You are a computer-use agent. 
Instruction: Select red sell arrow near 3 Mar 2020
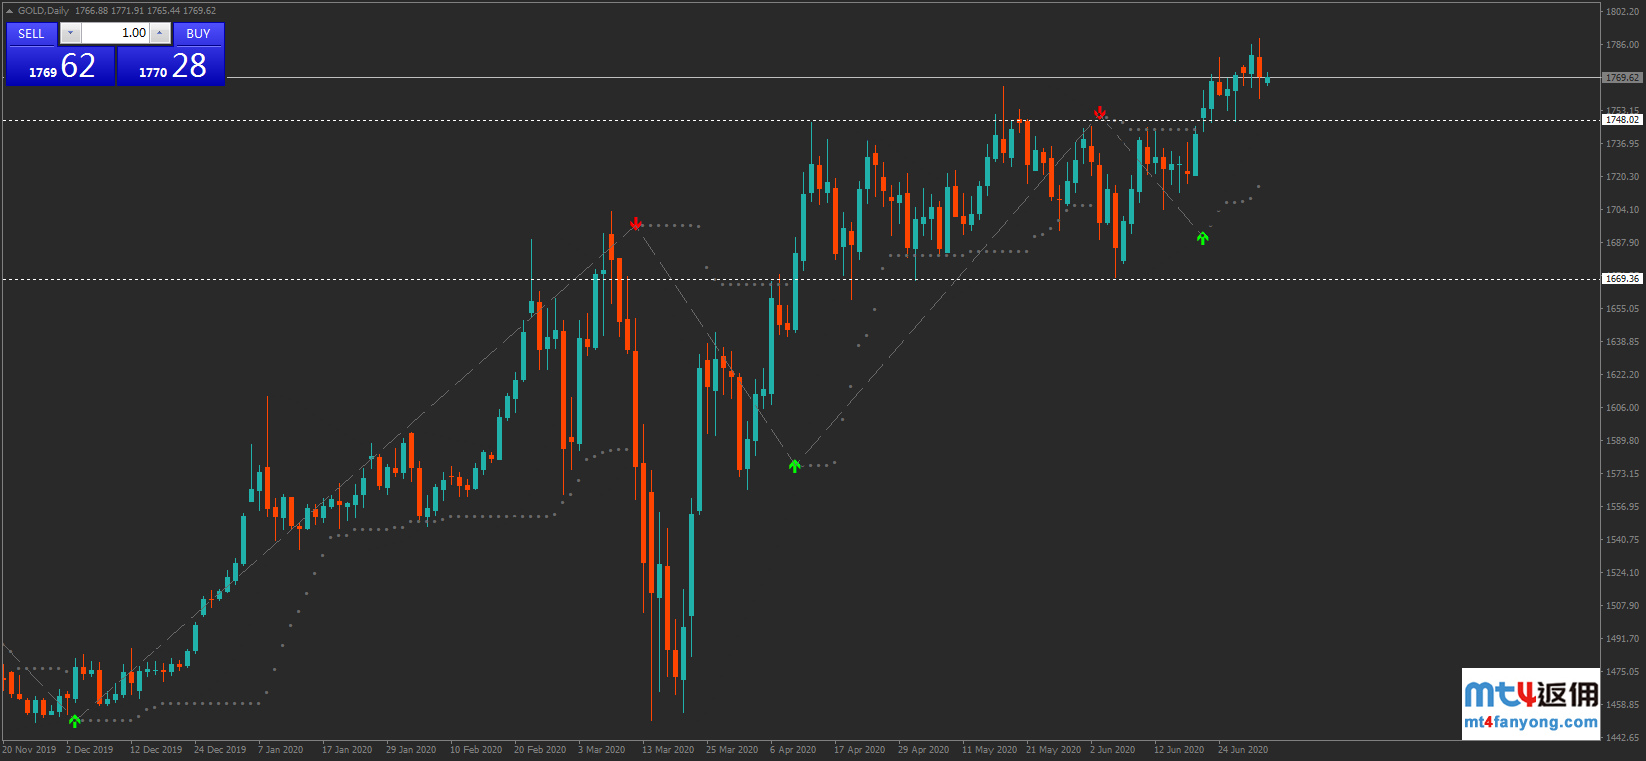(635, 223)
